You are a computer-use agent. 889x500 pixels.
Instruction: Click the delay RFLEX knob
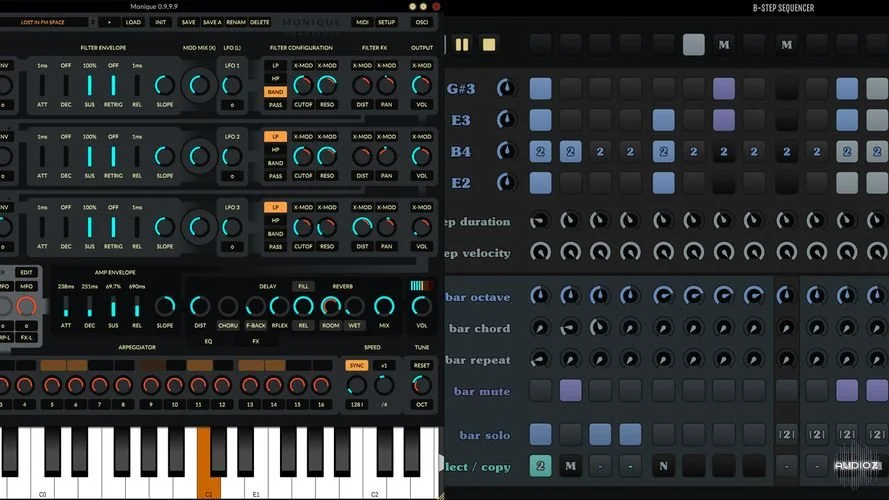(279, 306)
